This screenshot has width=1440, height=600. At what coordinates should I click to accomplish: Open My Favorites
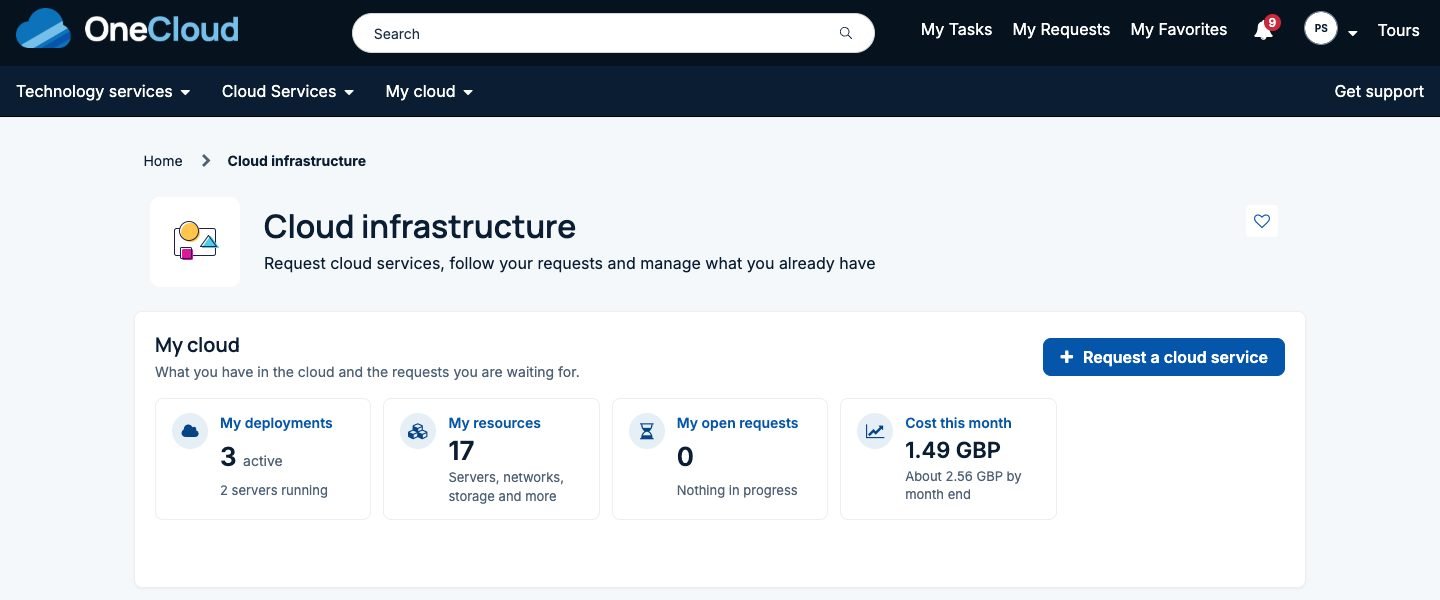coord(1178,30)
